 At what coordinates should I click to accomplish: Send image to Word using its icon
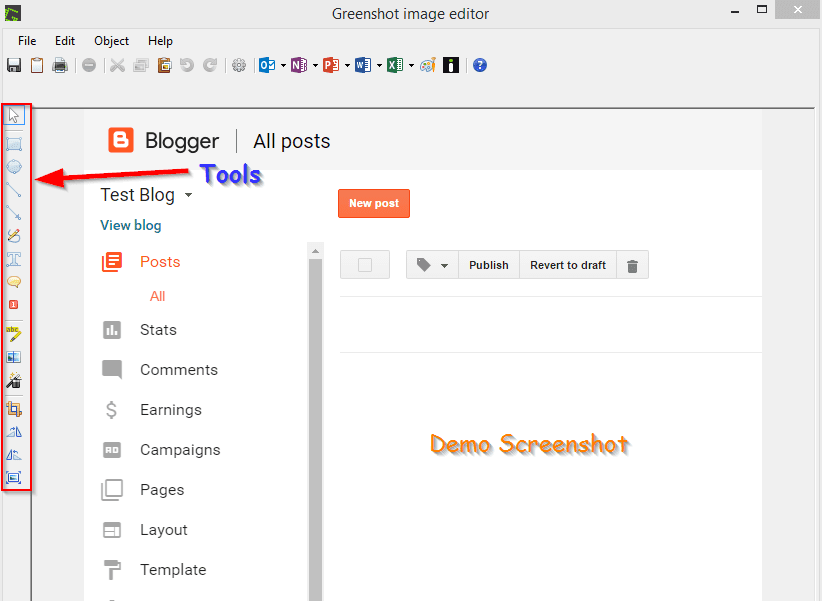pos(363,66)
